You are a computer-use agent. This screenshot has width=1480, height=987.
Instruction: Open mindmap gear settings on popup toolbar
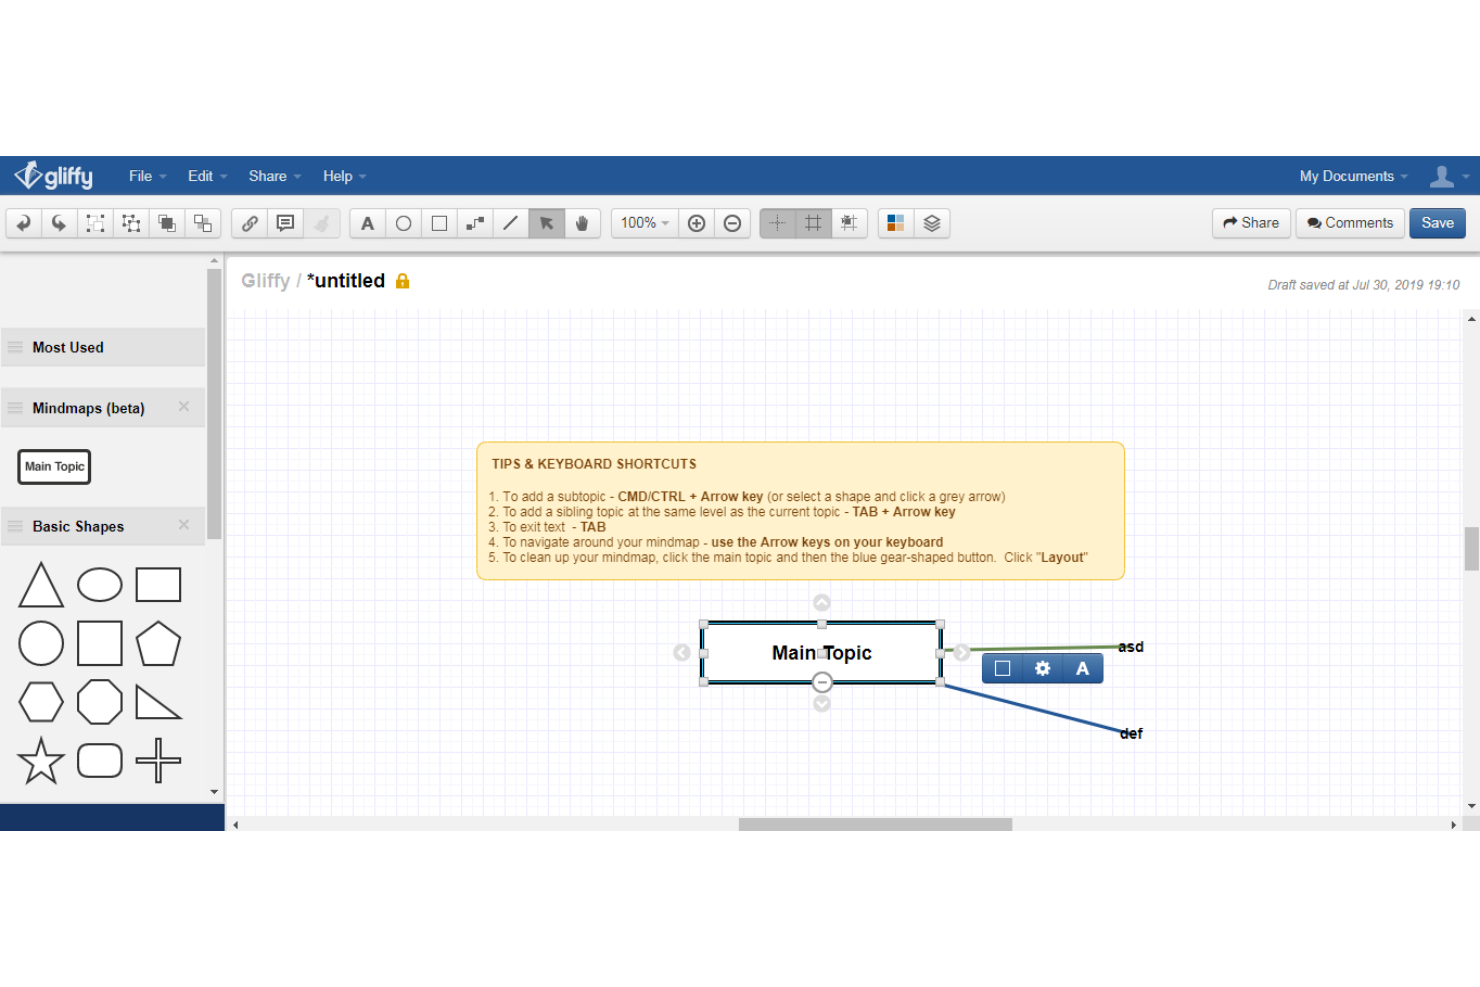point(1043,668)
